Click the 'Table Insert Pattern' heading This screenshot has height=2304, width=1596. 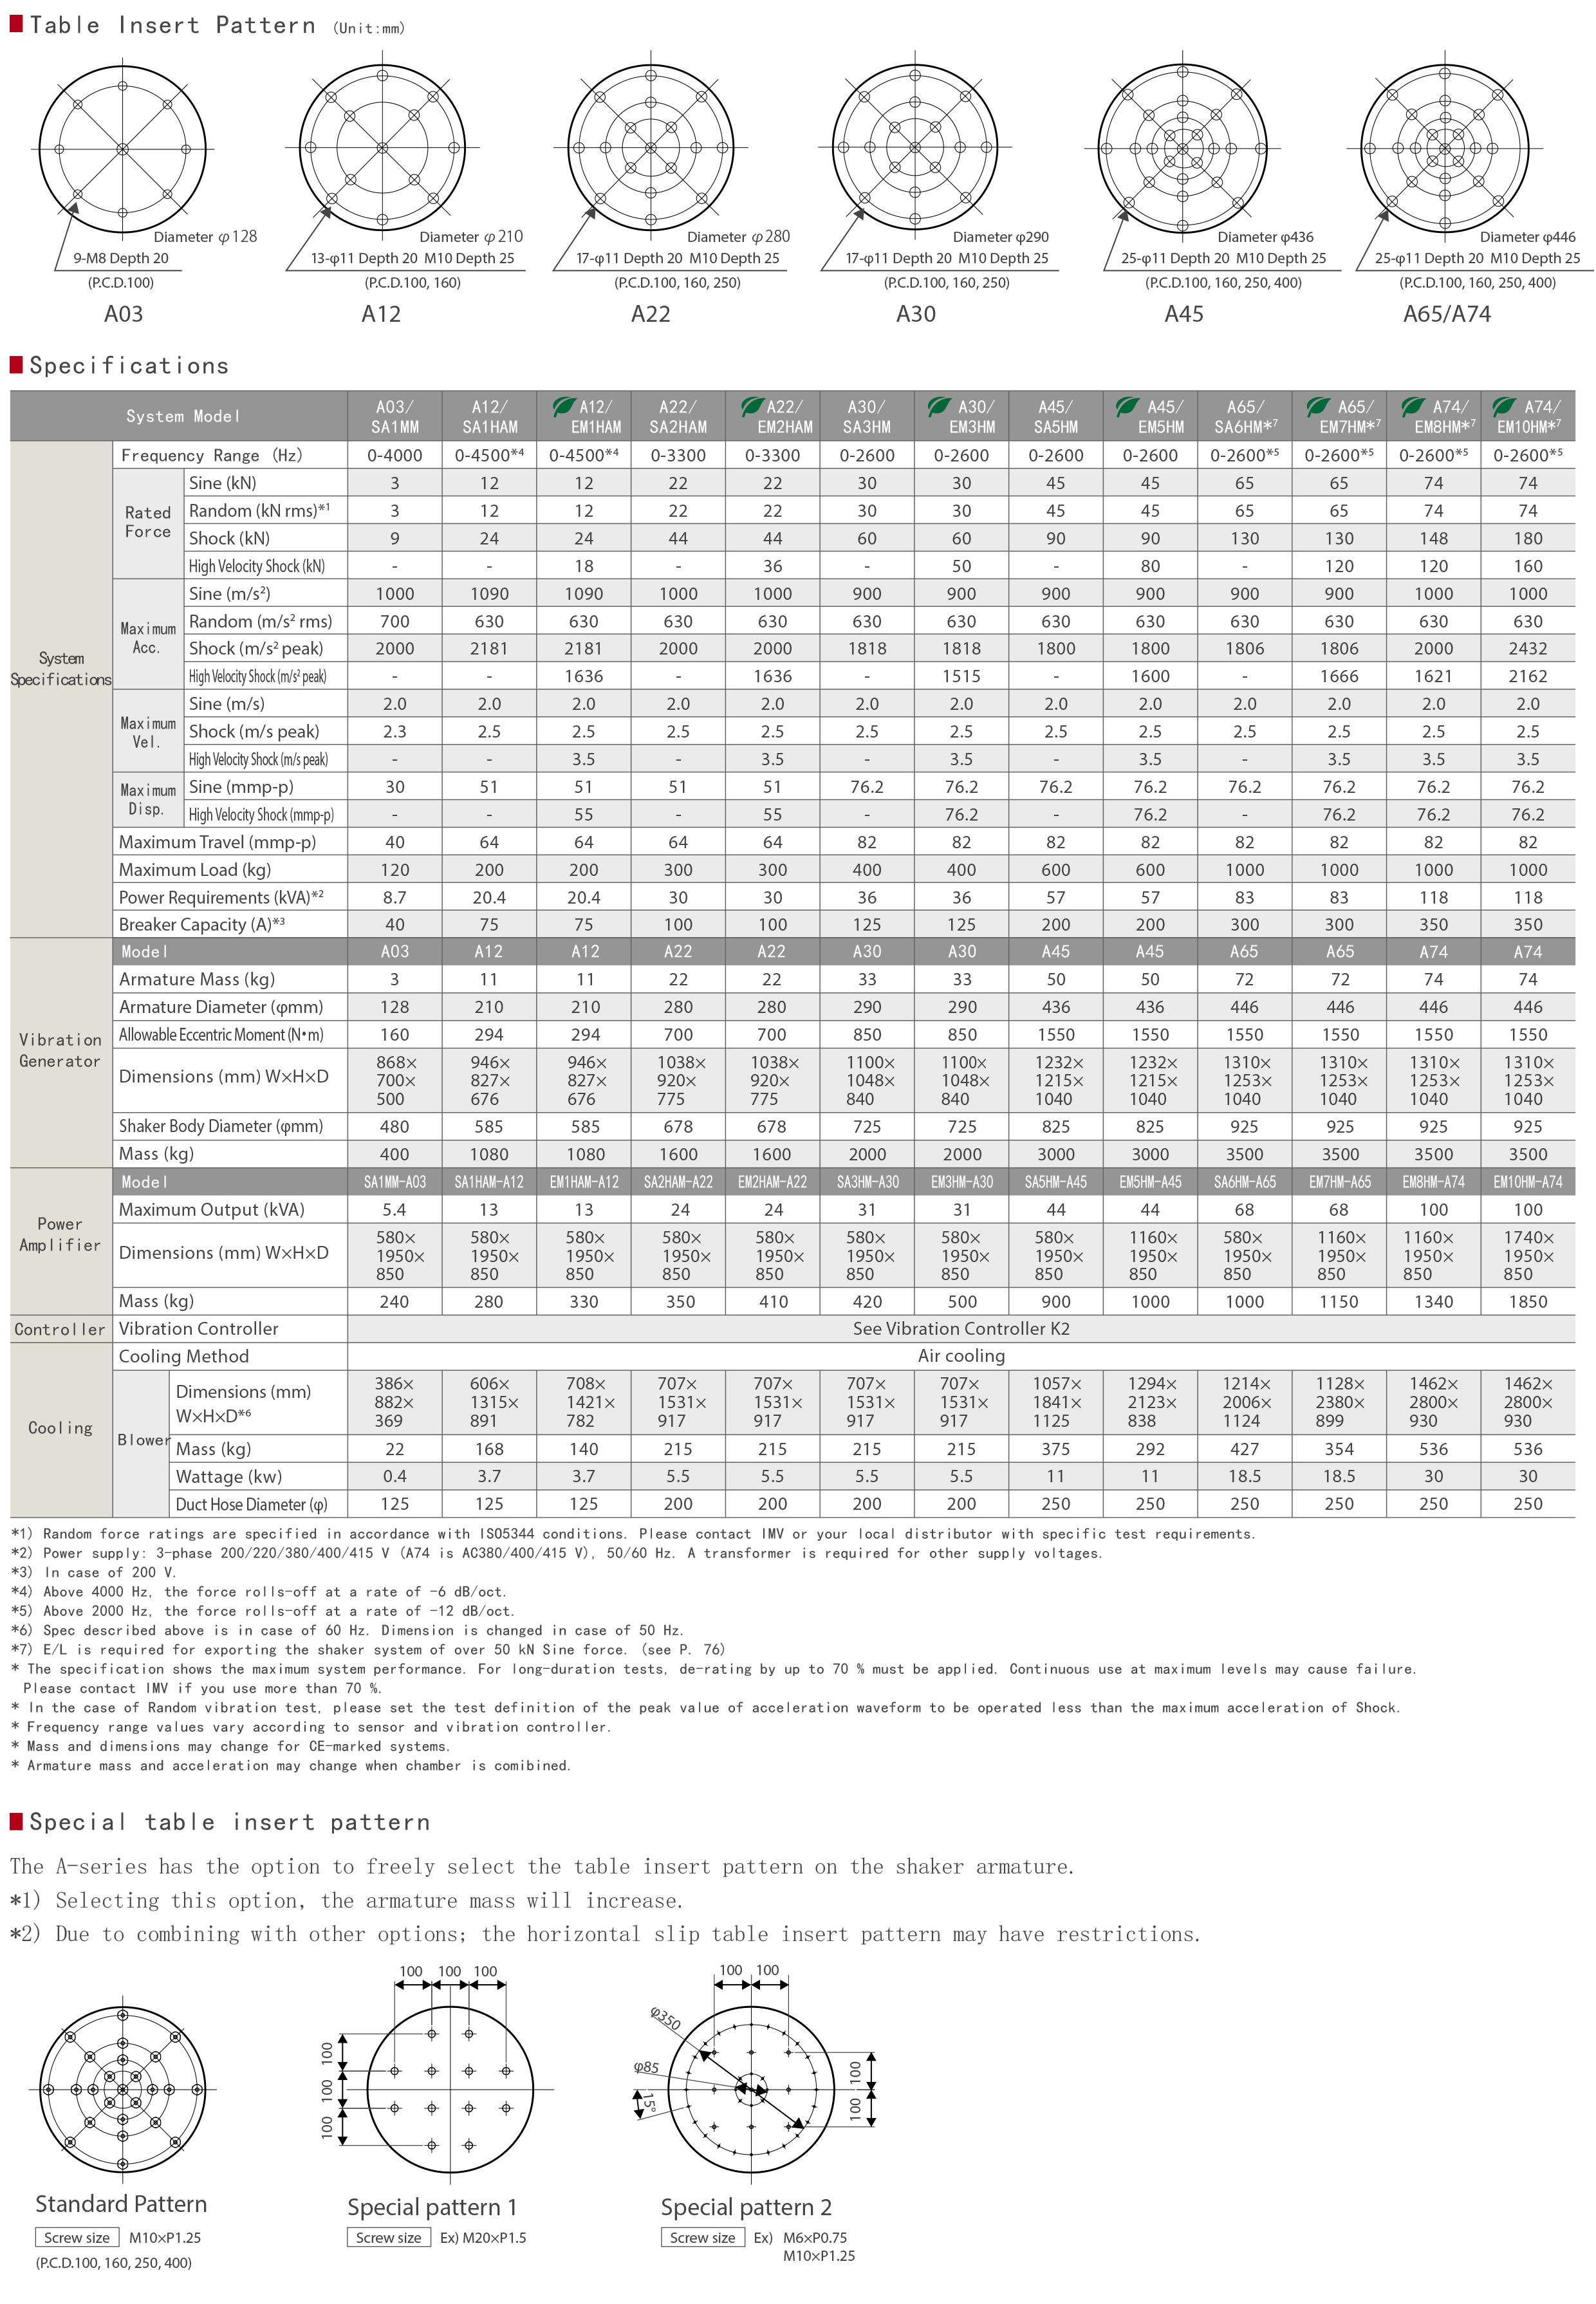172,25
